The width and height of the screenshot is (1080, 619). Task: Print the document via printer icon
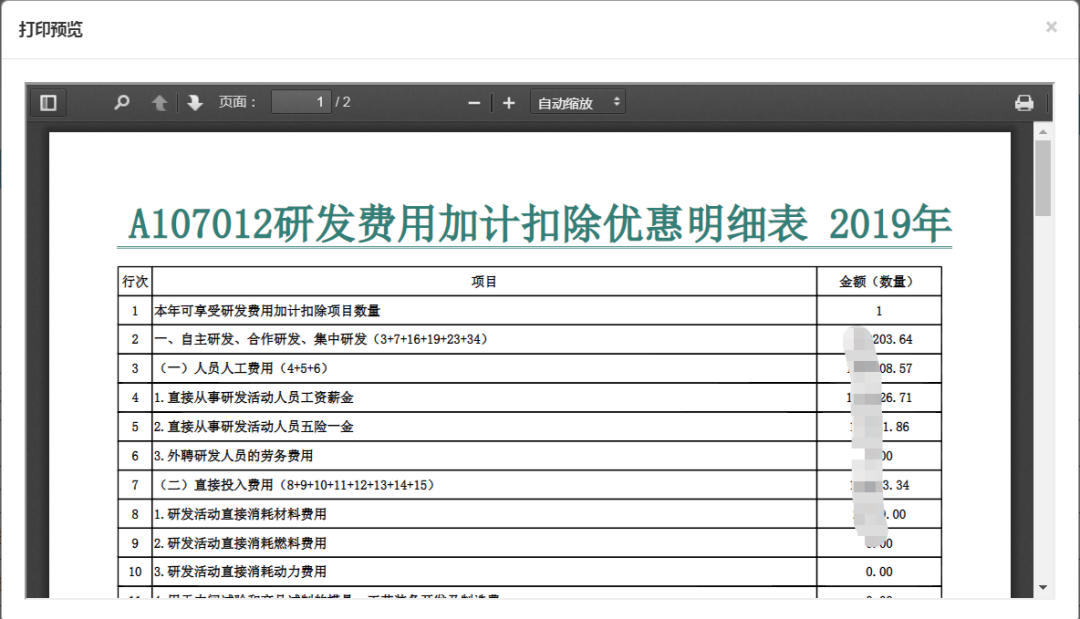coord(1024,103)
